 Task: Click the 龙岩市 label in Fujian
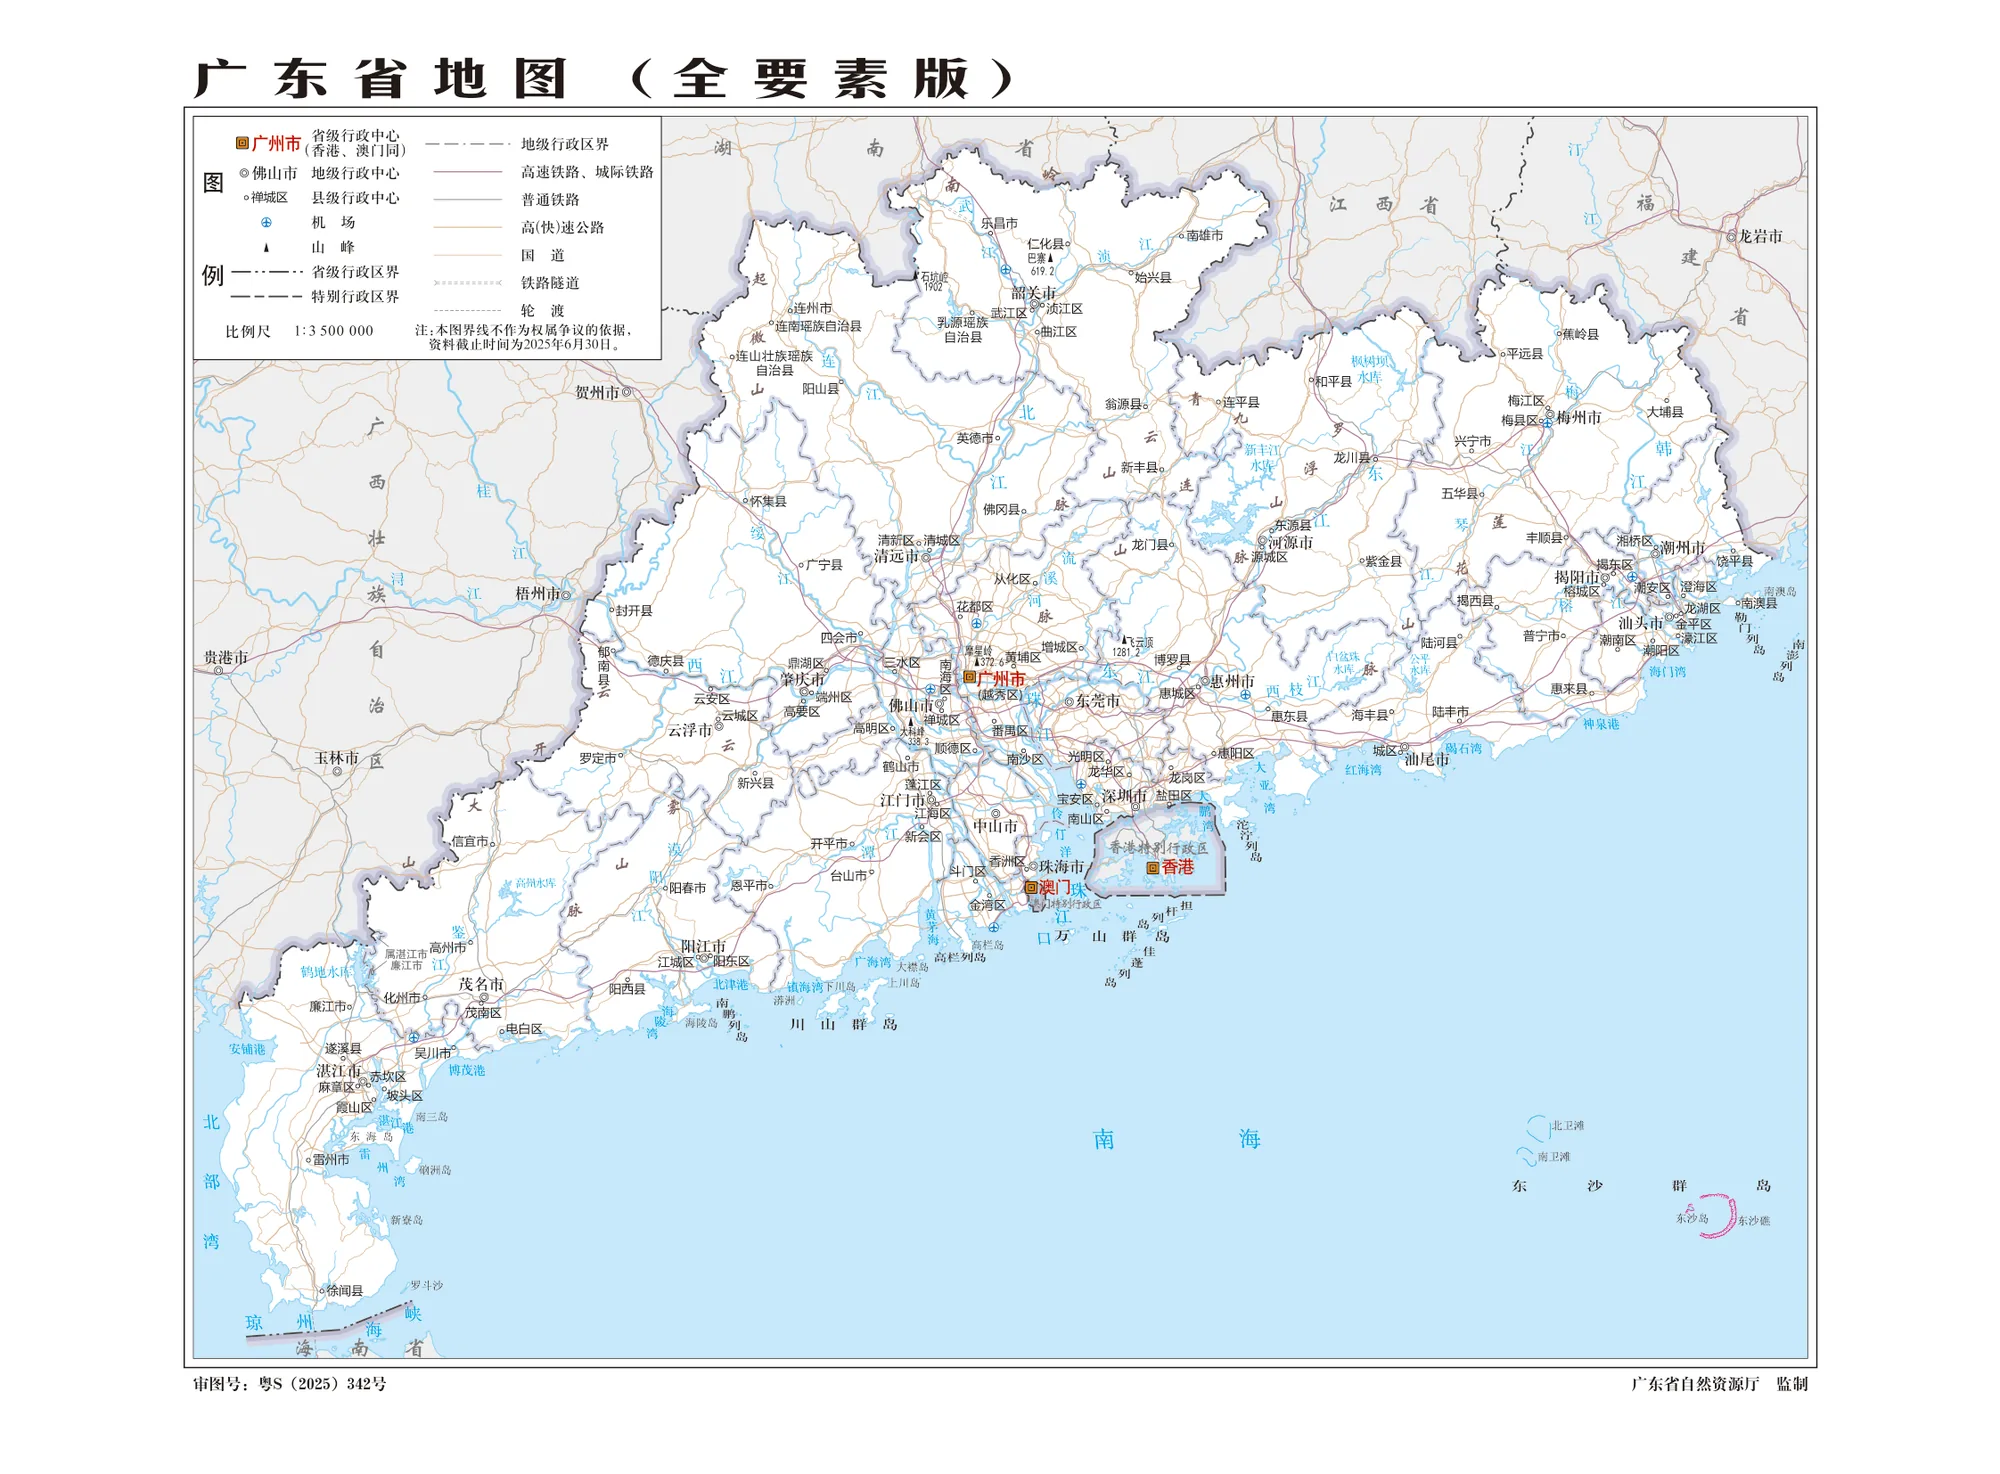(x=1761, y=237)
